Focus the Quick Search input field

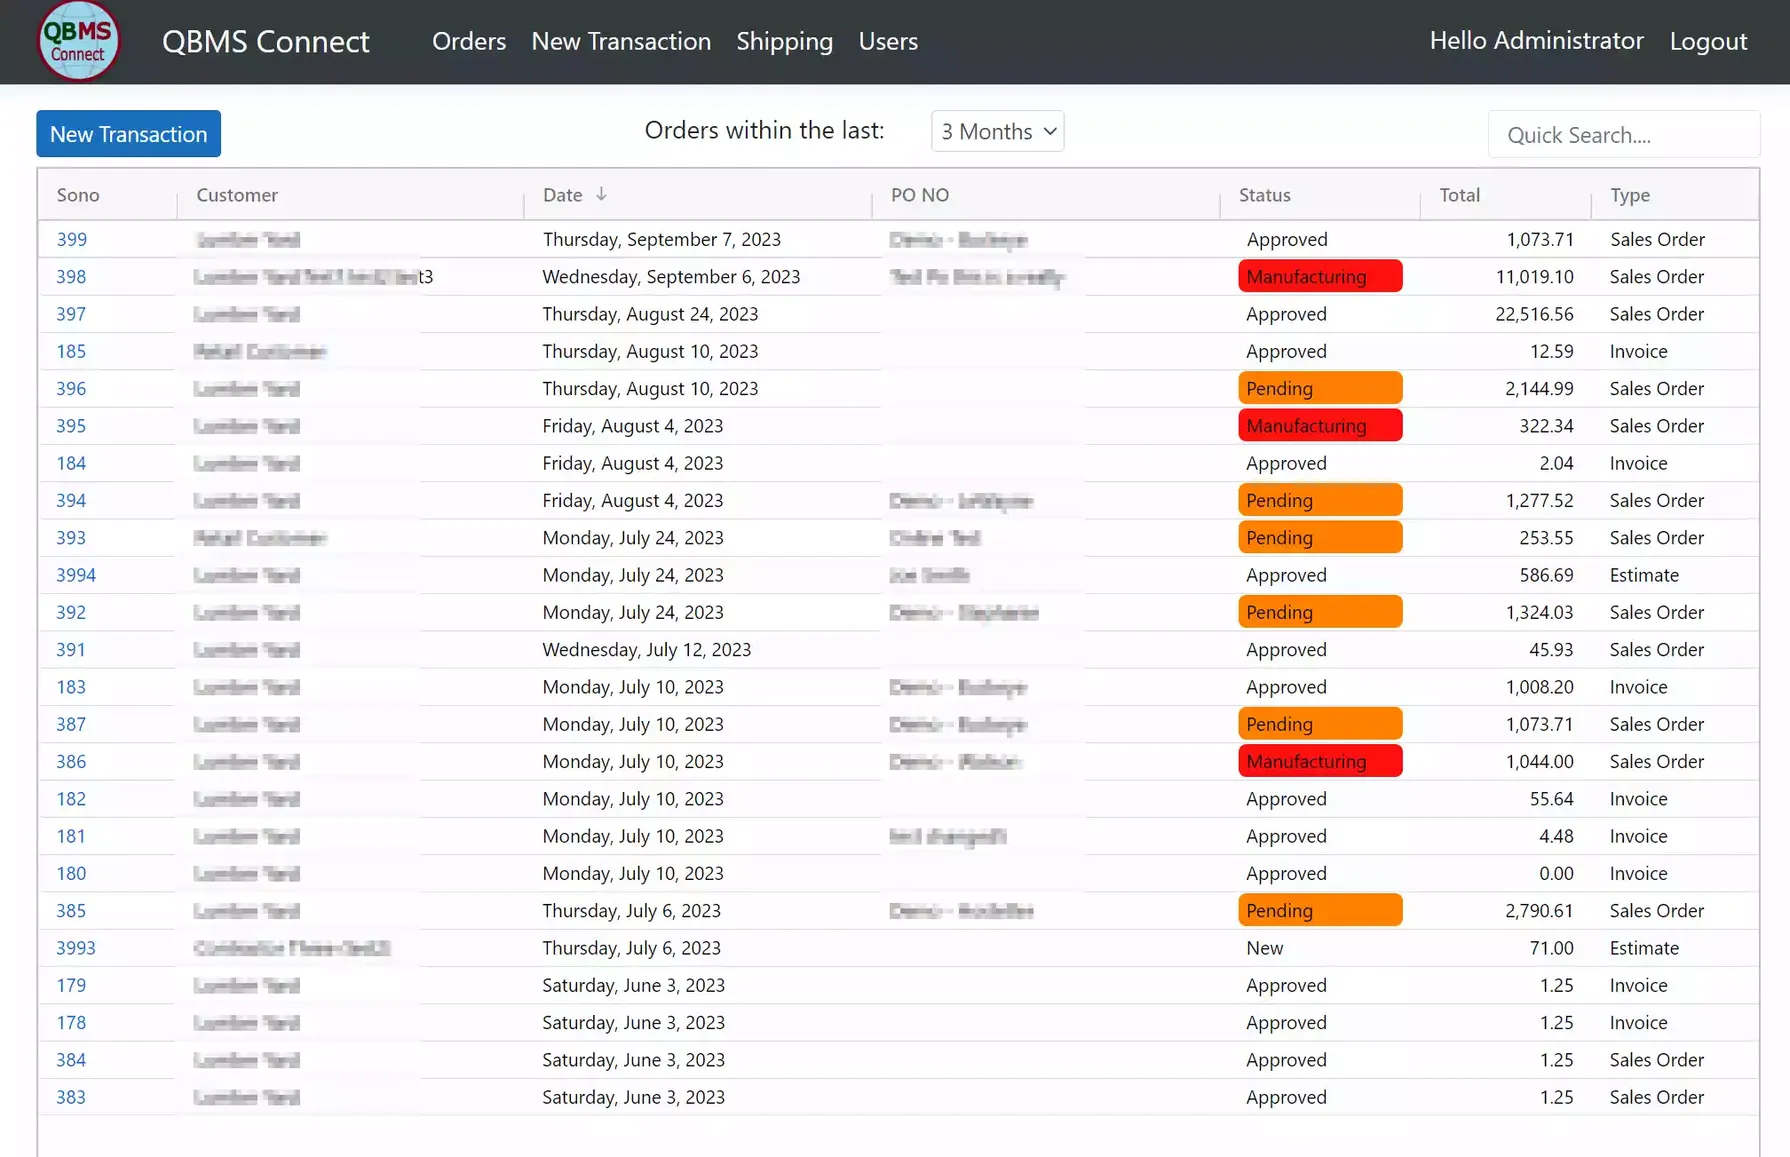point(1622,135)
